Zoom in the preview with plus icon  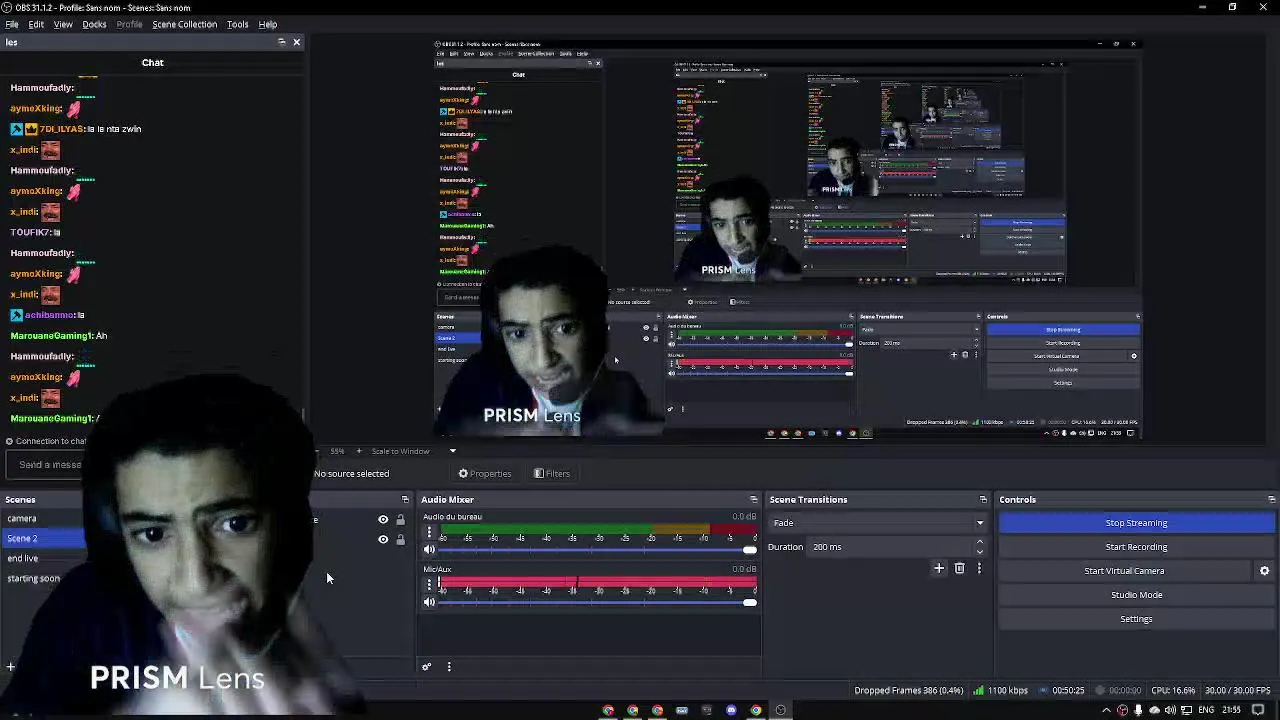[359, 451]
